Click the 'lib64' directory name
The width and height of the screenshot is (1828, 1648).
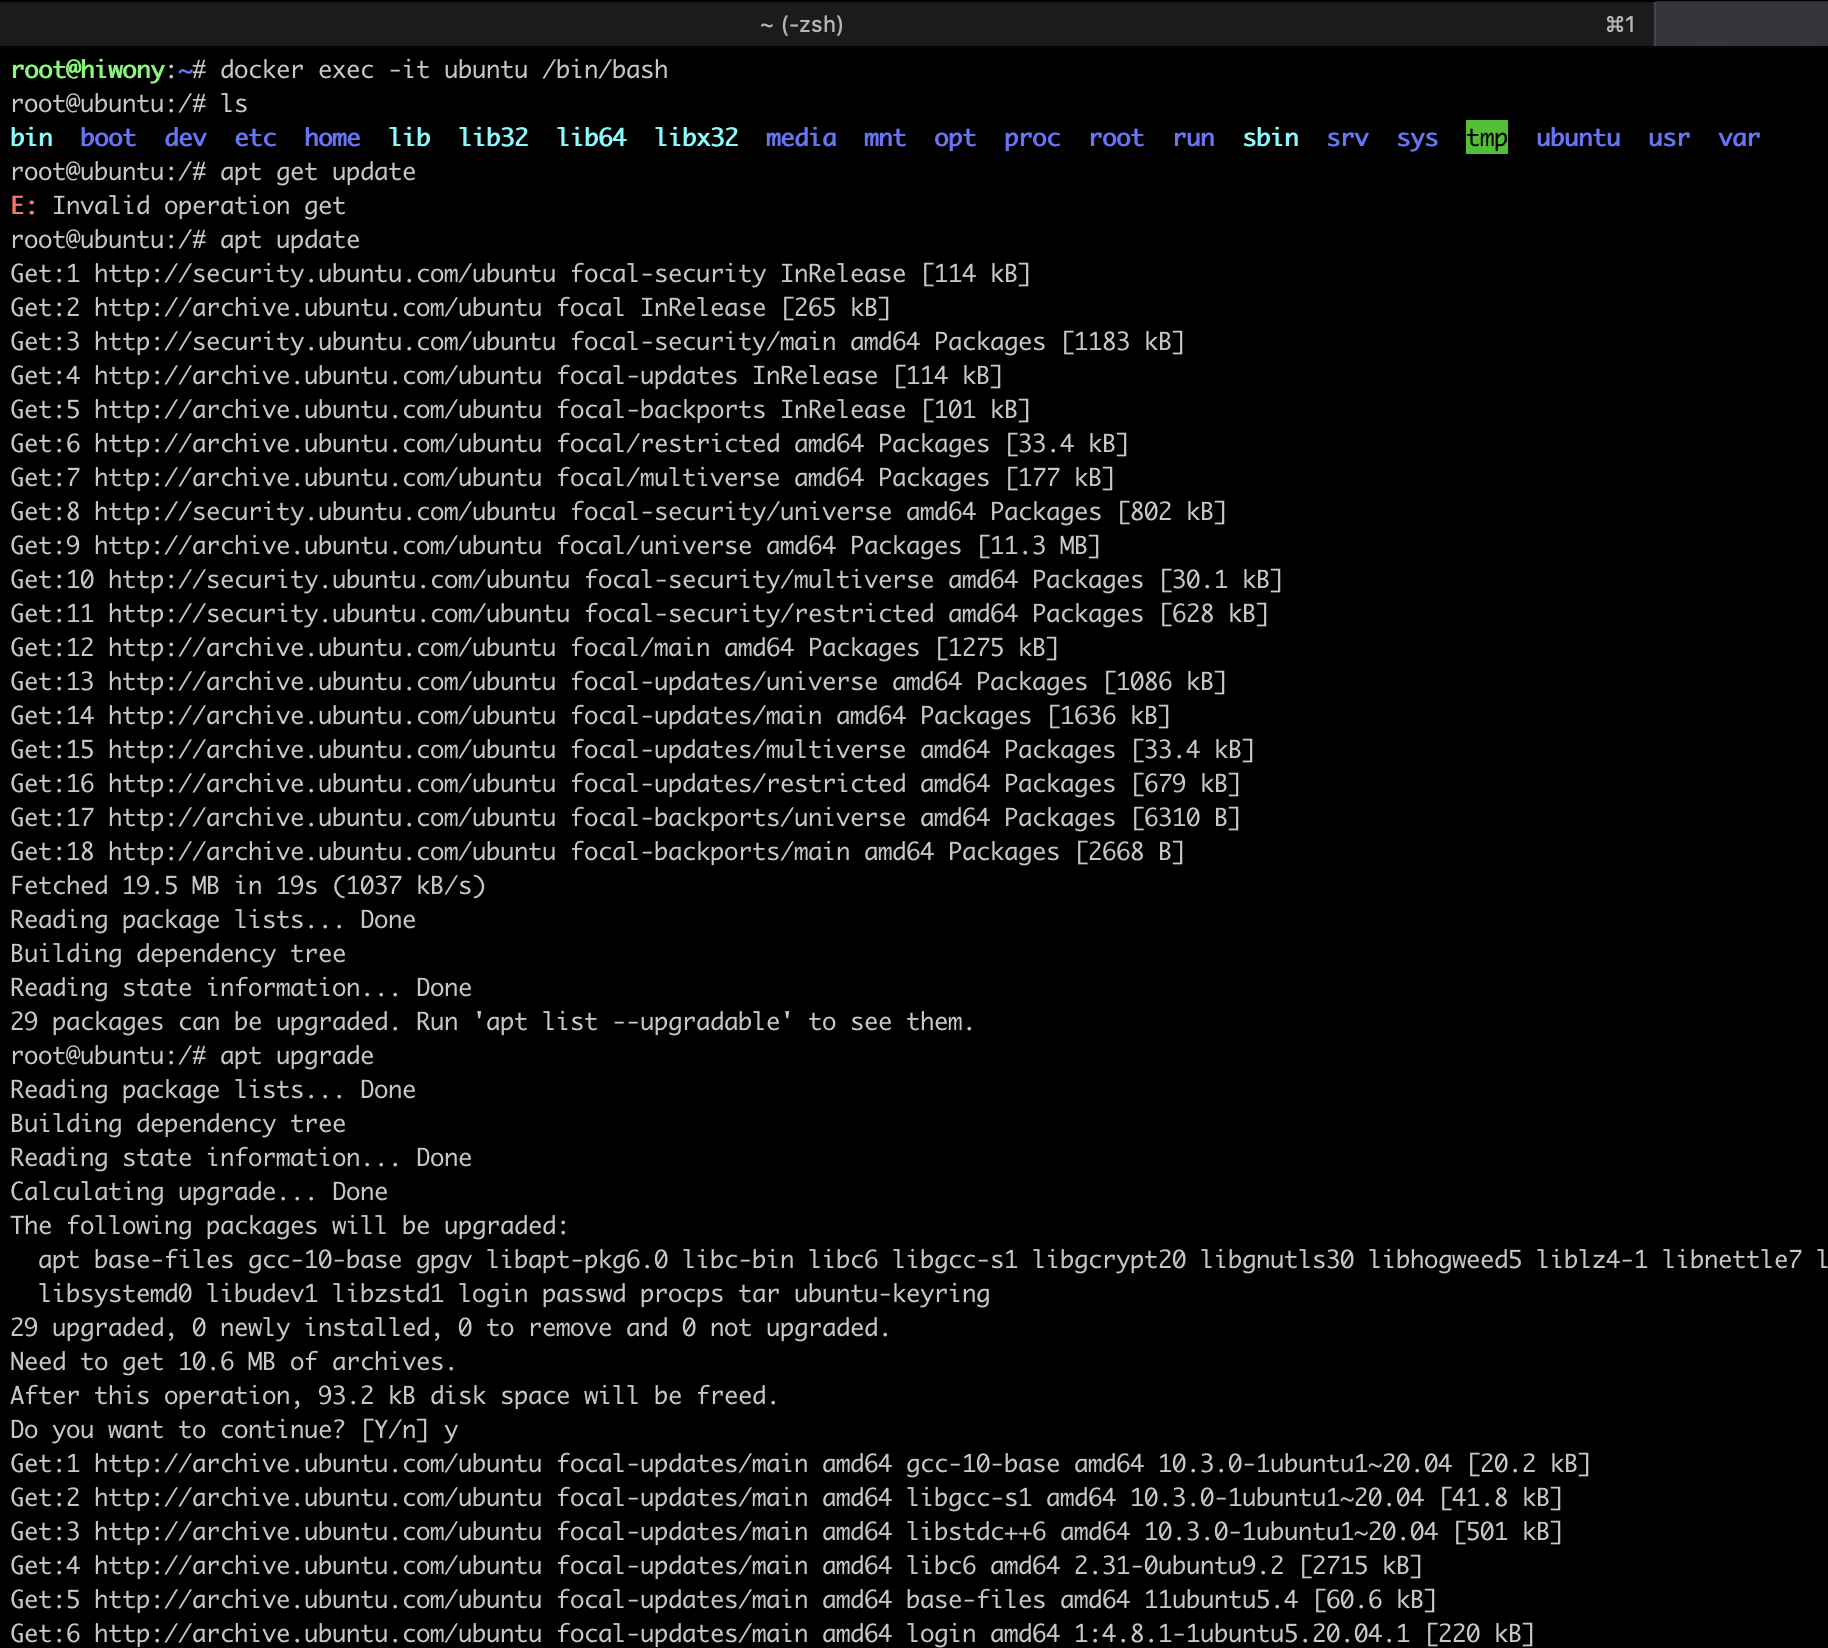pos(591,138)
